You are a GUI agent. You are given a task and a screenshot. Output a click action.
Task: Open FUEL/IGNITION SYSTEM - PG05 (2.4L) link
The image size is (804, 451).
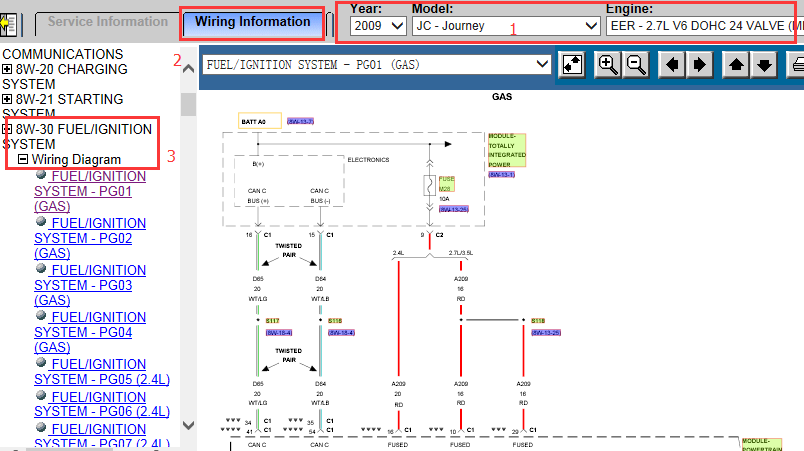click(102, 372)
